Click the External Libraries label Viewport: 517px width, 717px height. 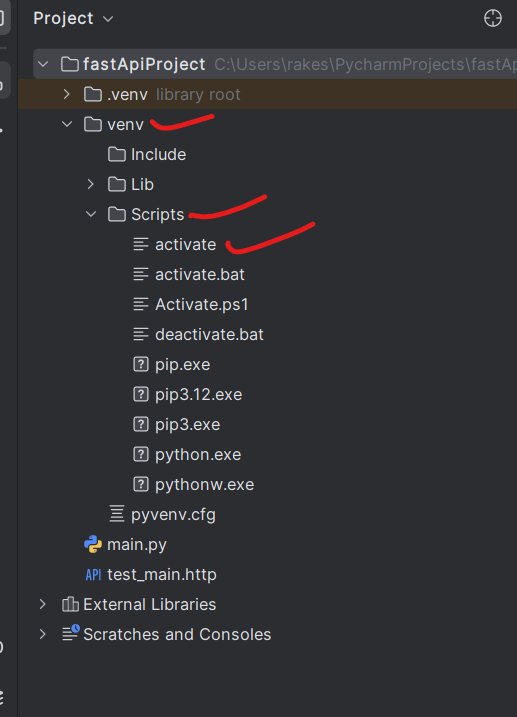pyautogui.click(x=149, y=605)
